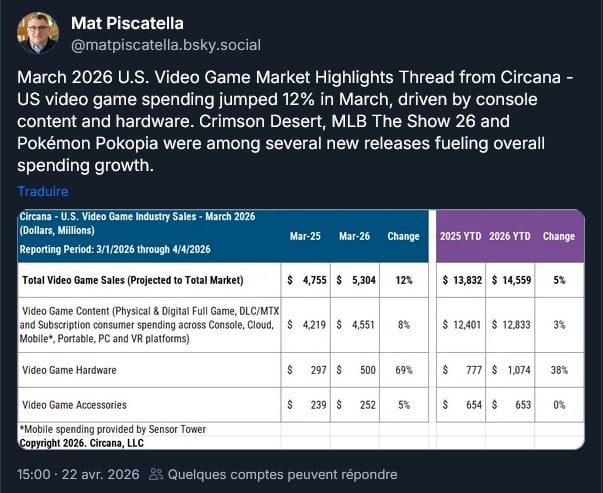Click the 38% YTD hardware change value
603x493 pixels.
[x=559, y=370]
